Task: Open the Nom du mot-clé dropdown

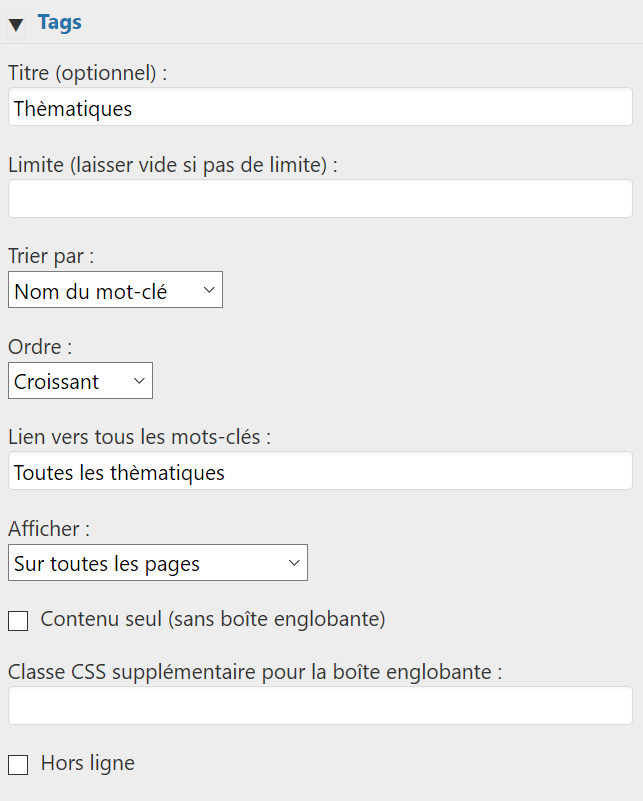Action: pyautogui.click(x=115, y=291)
